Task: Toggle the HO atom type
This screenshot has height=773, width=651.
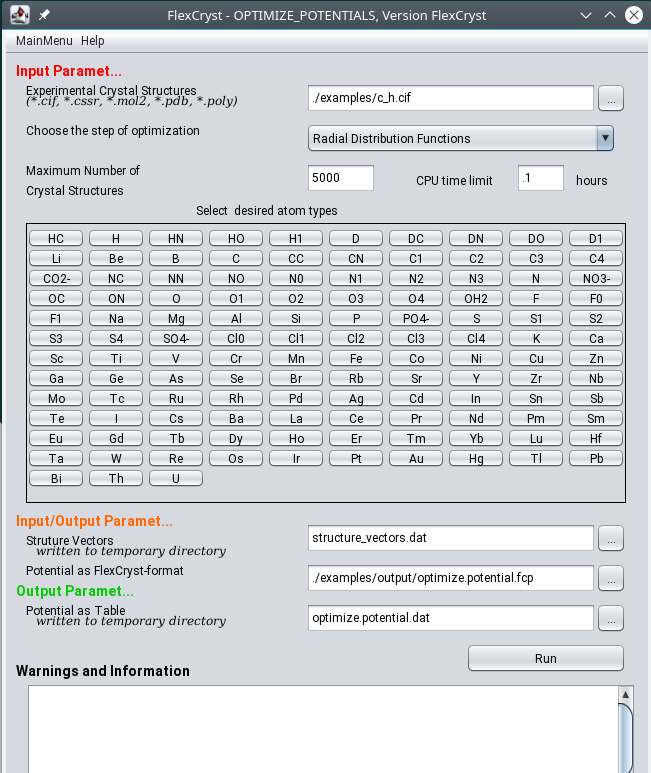Action: click(x=236, y=239)
